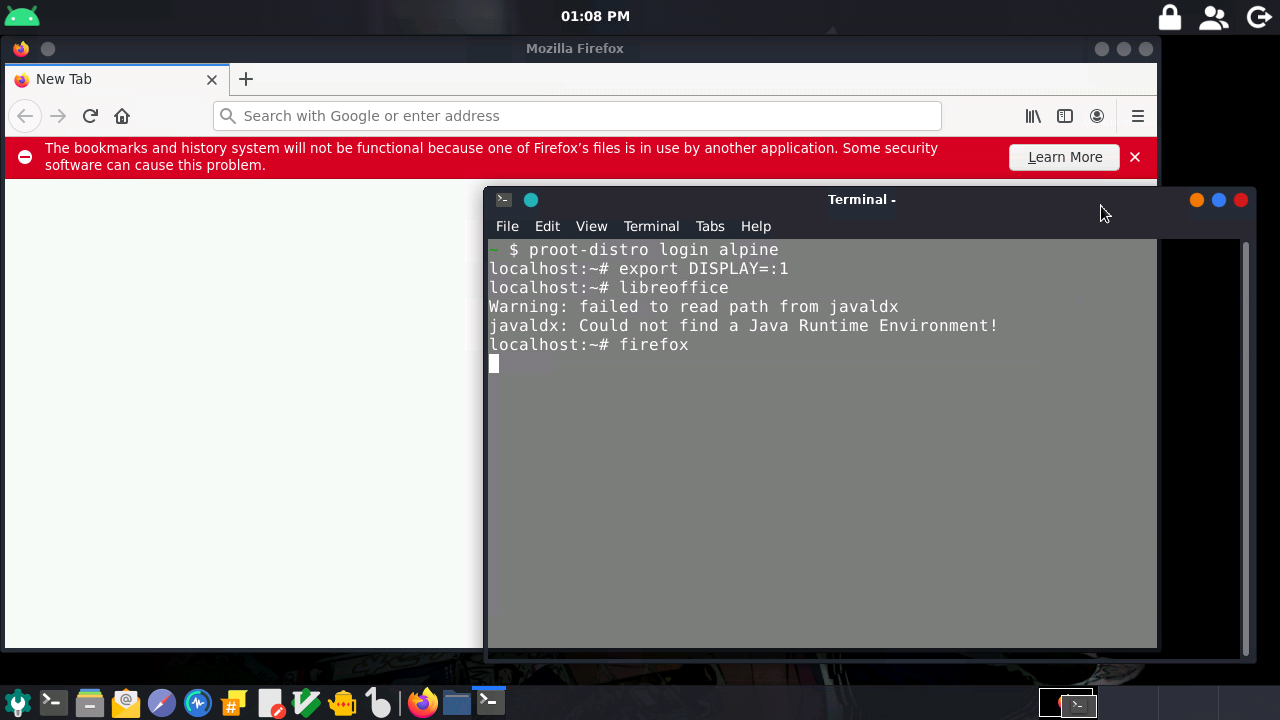Click the Firefox address search bar
The width and height of the screenshot is (1280, 720).
(577, 116)
